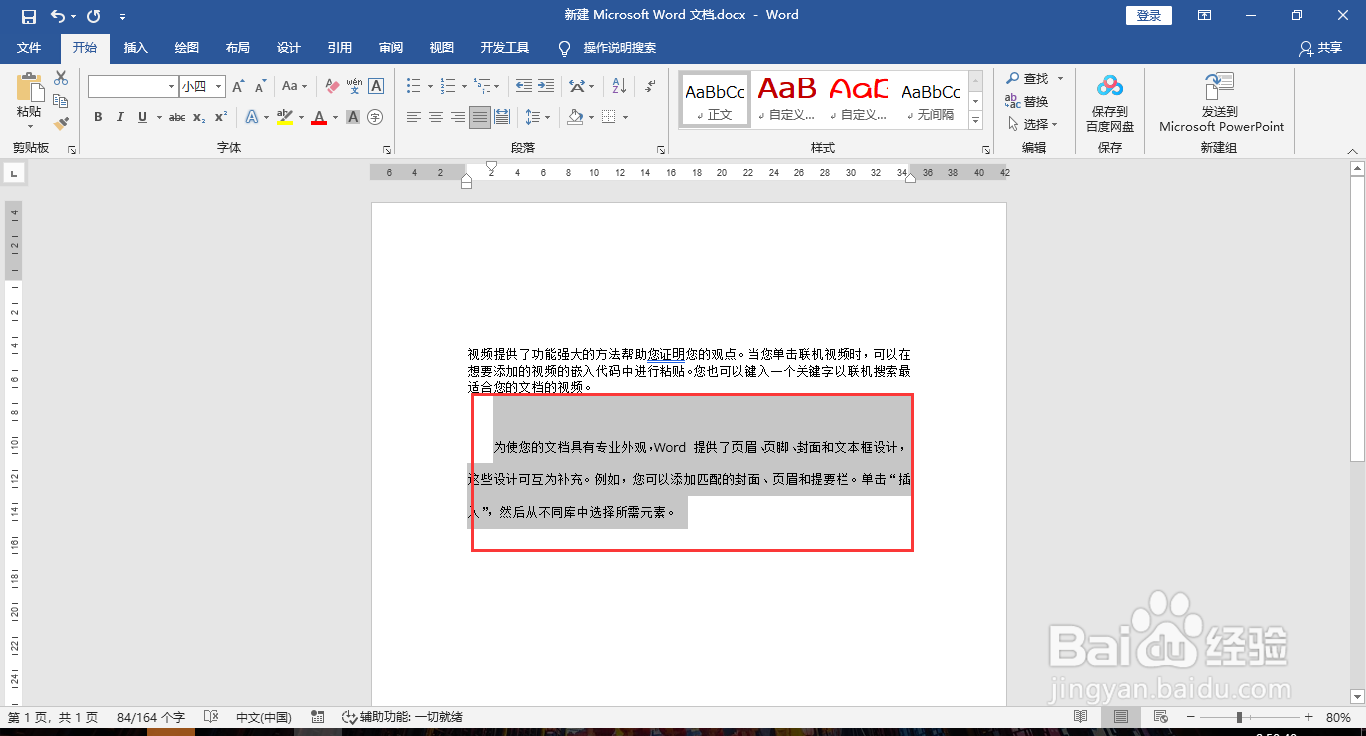Click the word count 84/164 个字 display

pyautogui.click(x=150, y=716)
